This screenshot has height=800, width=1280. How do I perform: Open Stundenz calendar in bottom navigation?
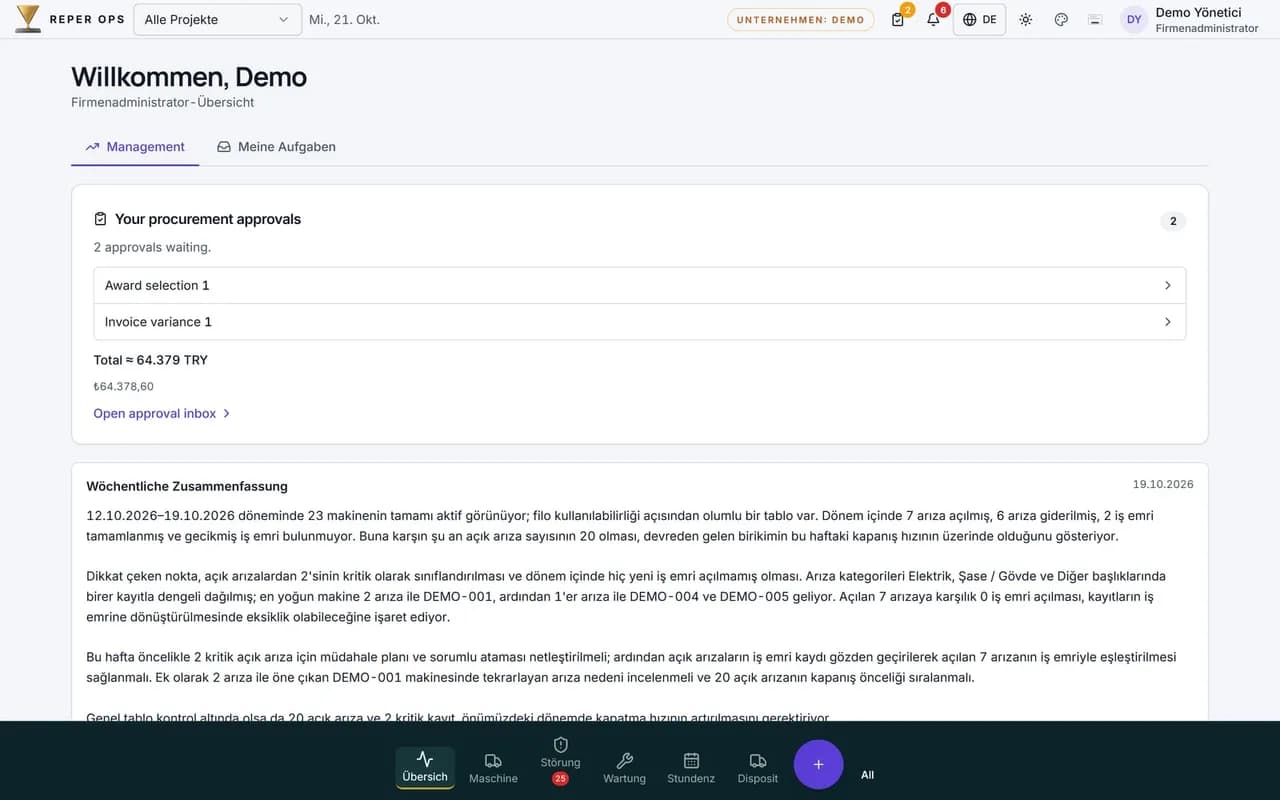tap(691, 768)
